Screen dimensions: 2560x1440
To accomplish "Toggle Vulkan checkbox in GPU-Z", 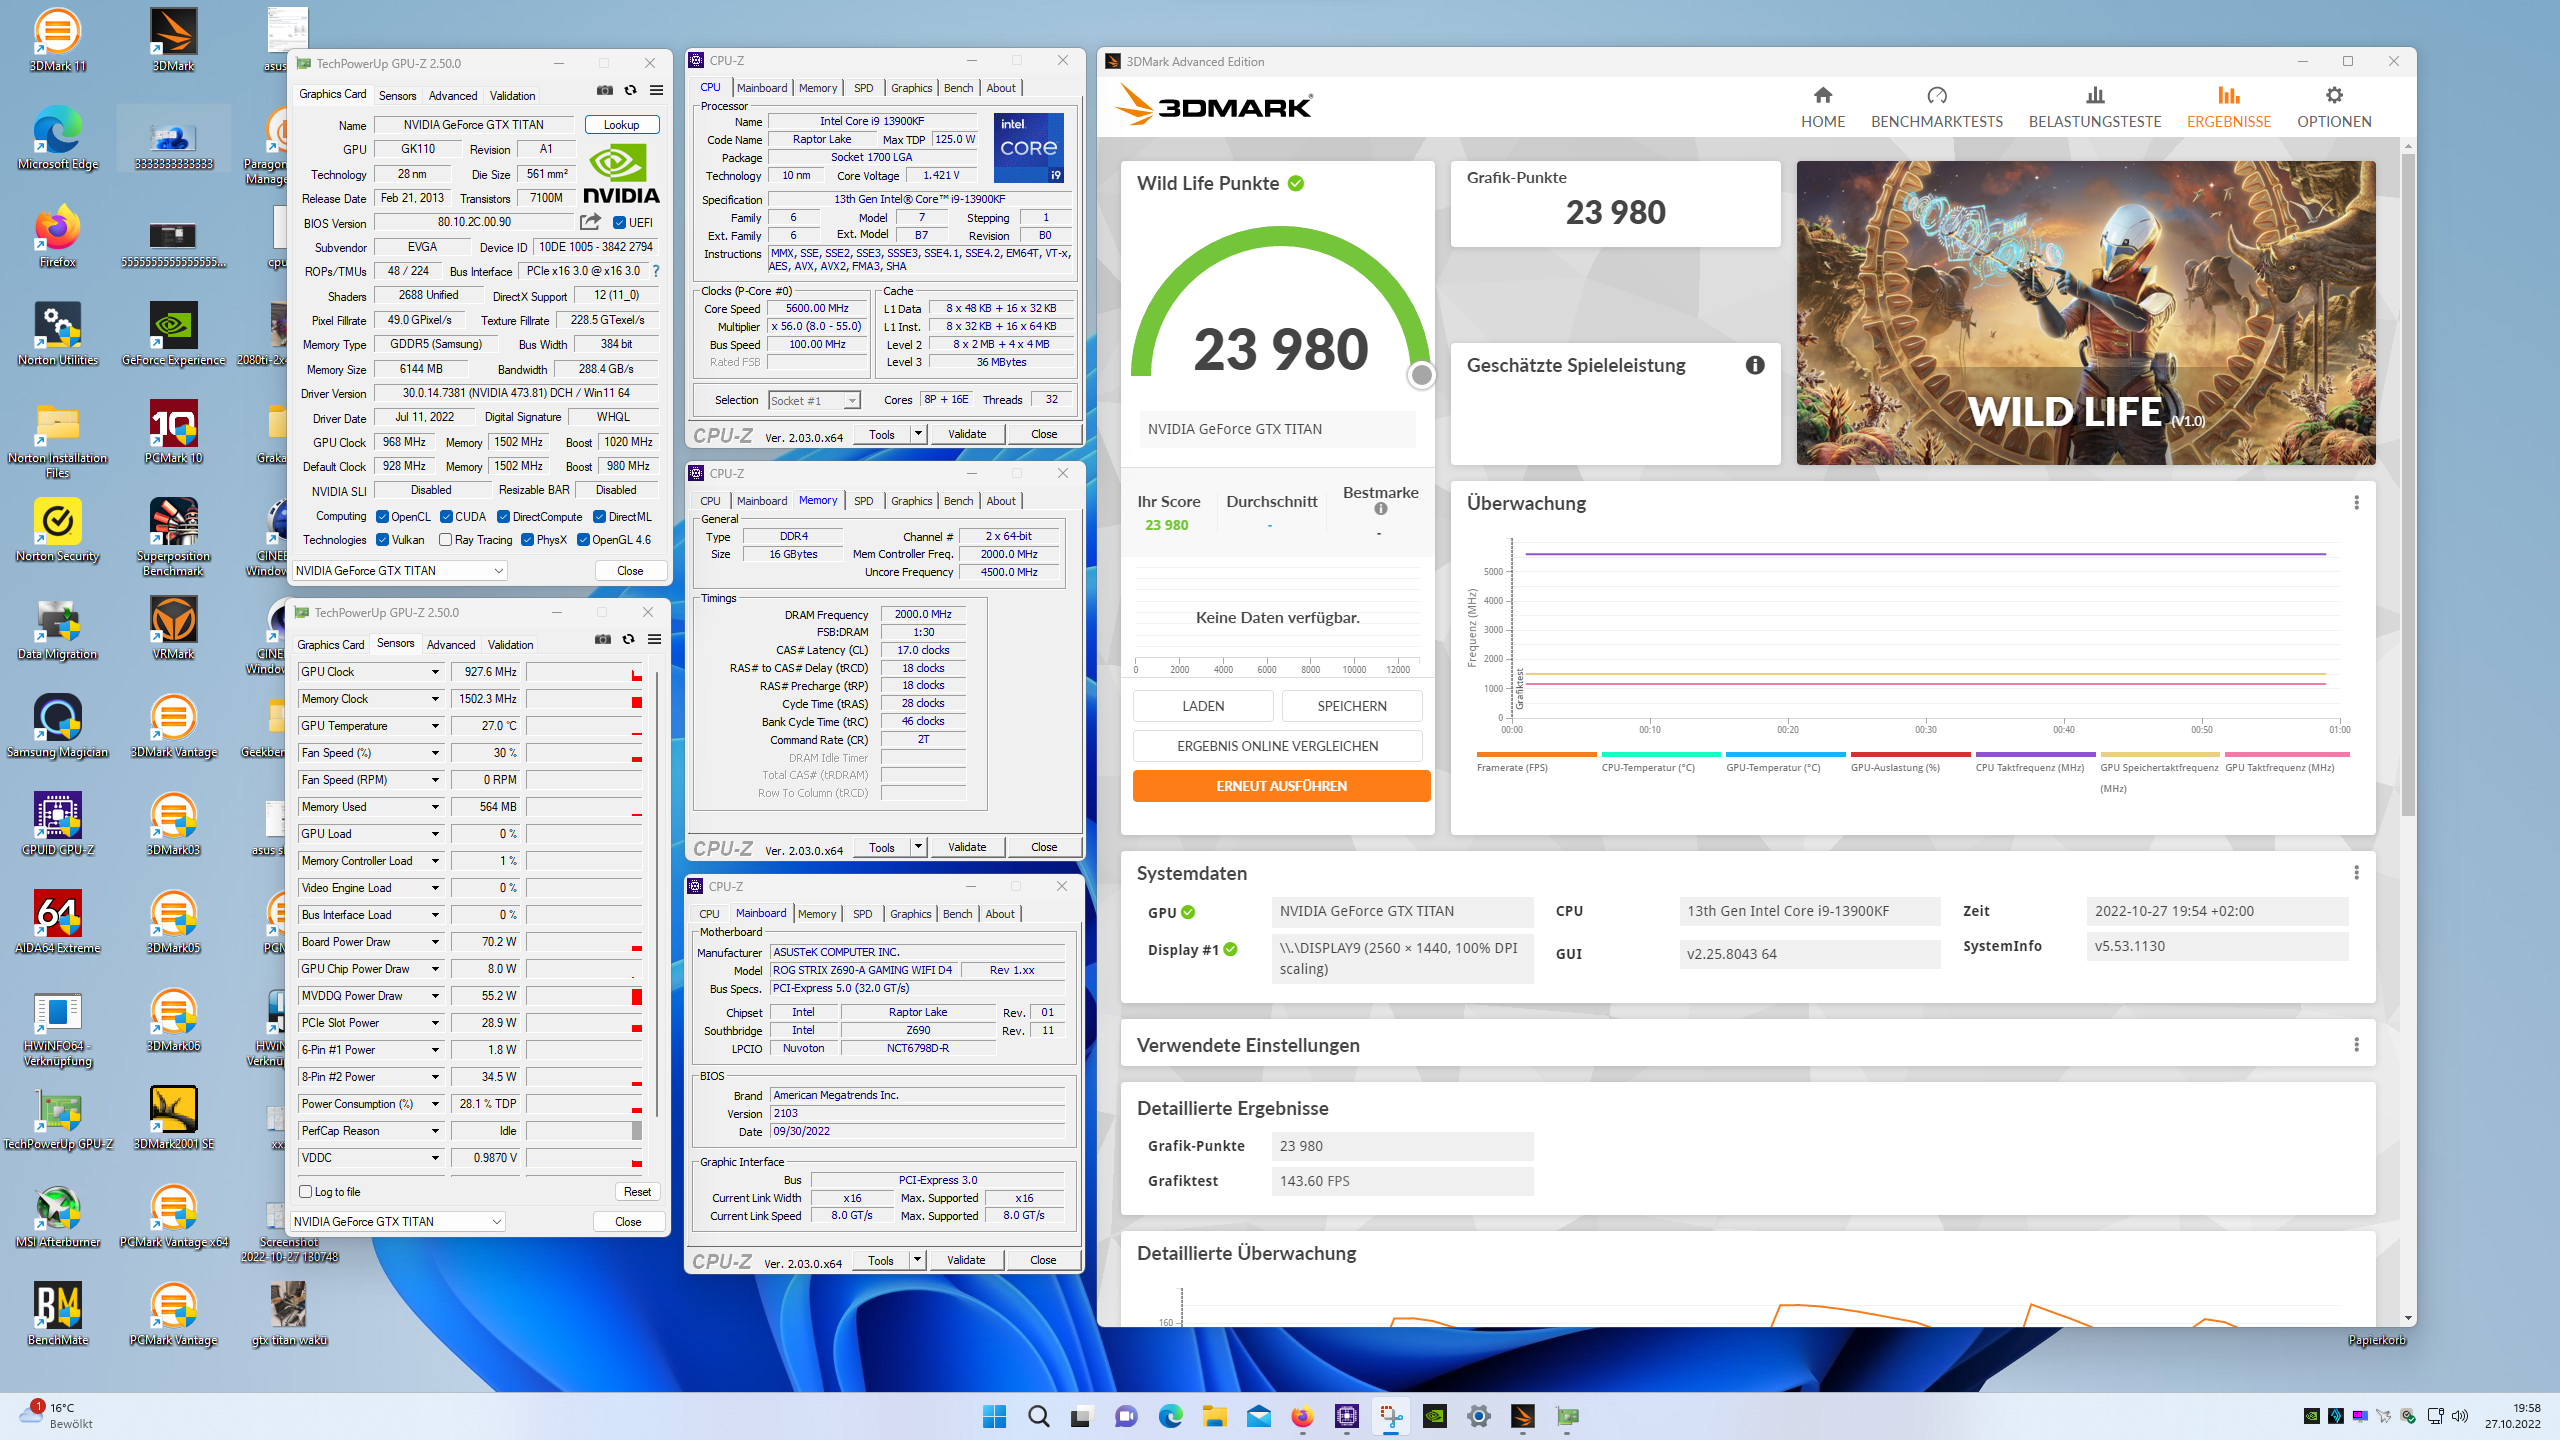I will point(382,540).
